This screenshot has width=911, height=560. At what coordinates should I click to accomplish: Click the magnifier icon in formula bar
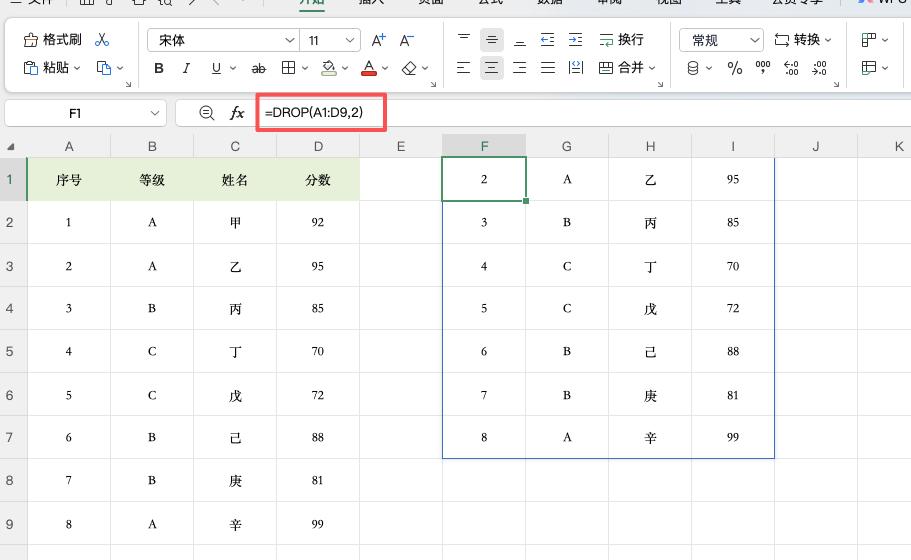207,113
